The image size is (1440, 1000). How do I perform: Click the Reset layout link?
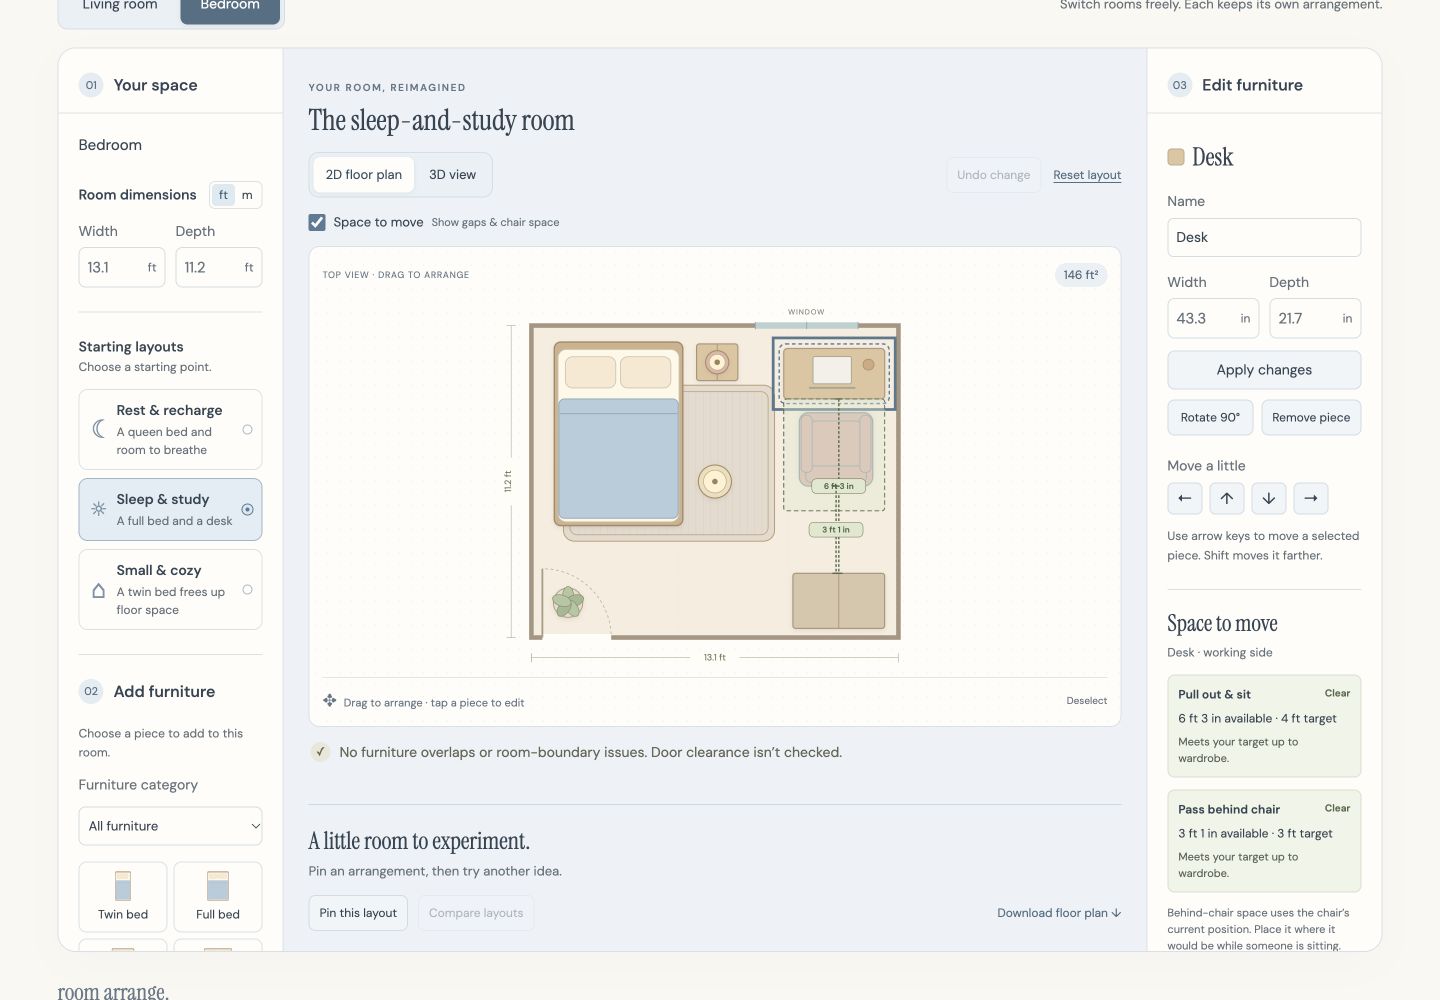(1087, 175)
